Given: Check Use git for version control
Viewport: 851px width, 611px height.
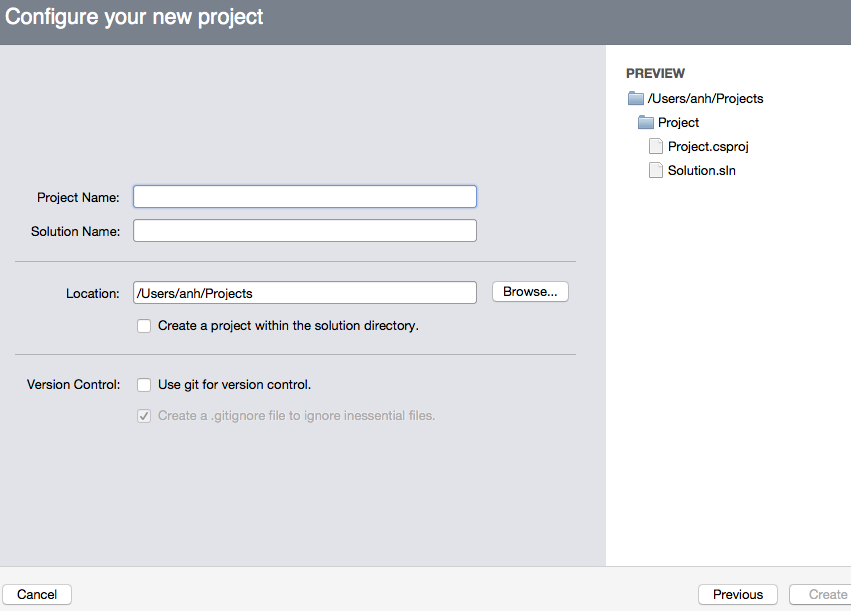Looking at the screenshot, I should pyautogui.click(x=144, y=385).
